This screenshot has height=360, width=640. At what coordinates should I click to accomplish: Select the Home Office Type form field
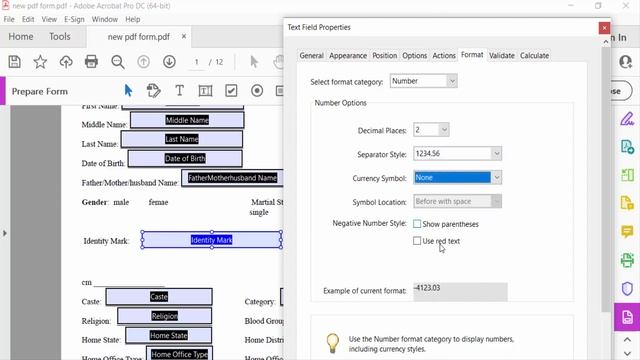click(179, 353)
